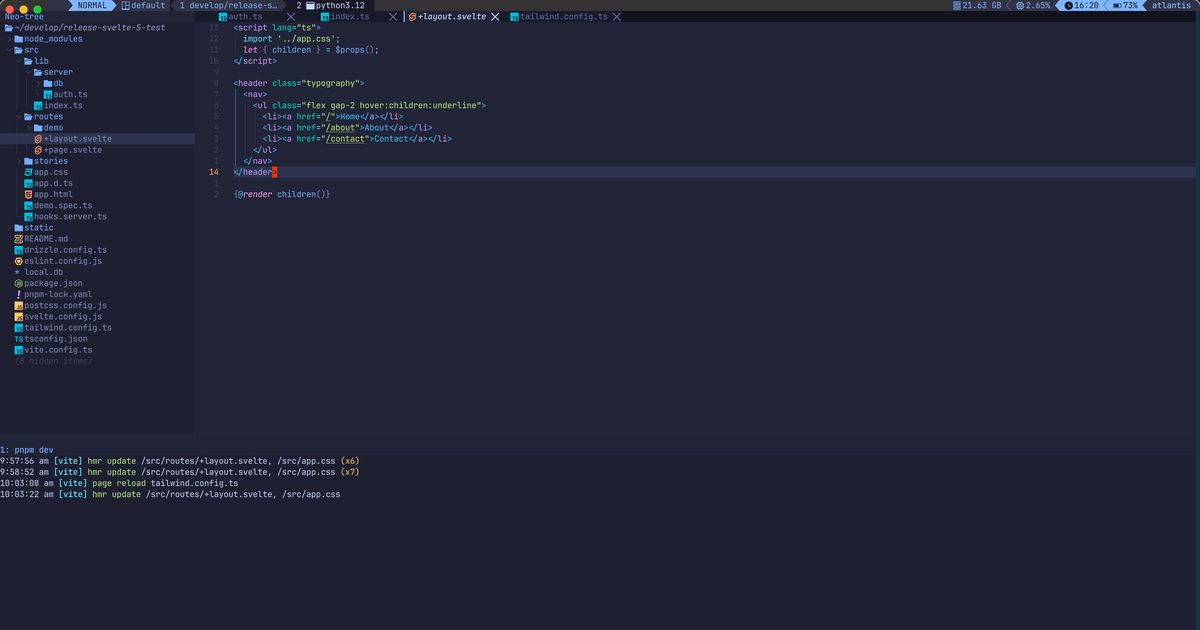Viewport: 1200px width, 630px height.
Task: Open auth.ts in the file tree
Action: tap(70, 94)
